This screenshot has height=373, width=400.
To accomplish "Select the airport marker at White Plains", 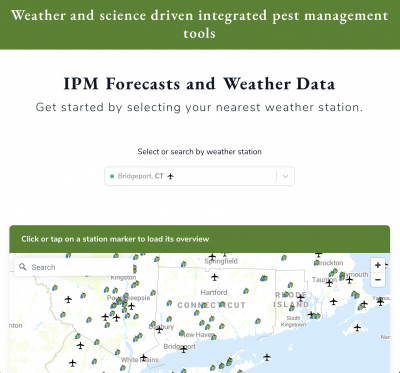I will (x=143, y=358).
